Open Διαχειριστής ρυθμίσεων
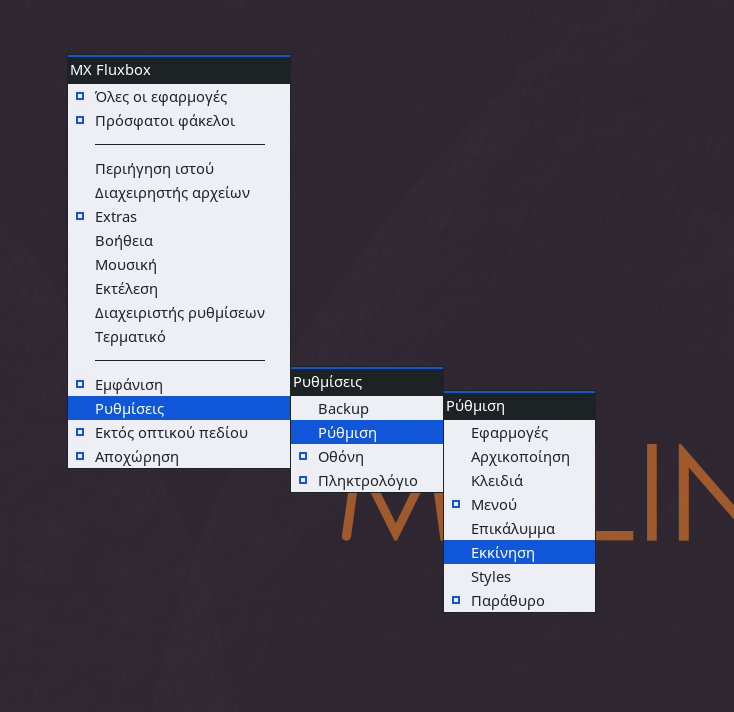 pyautogui.click(x=179, y=313)
